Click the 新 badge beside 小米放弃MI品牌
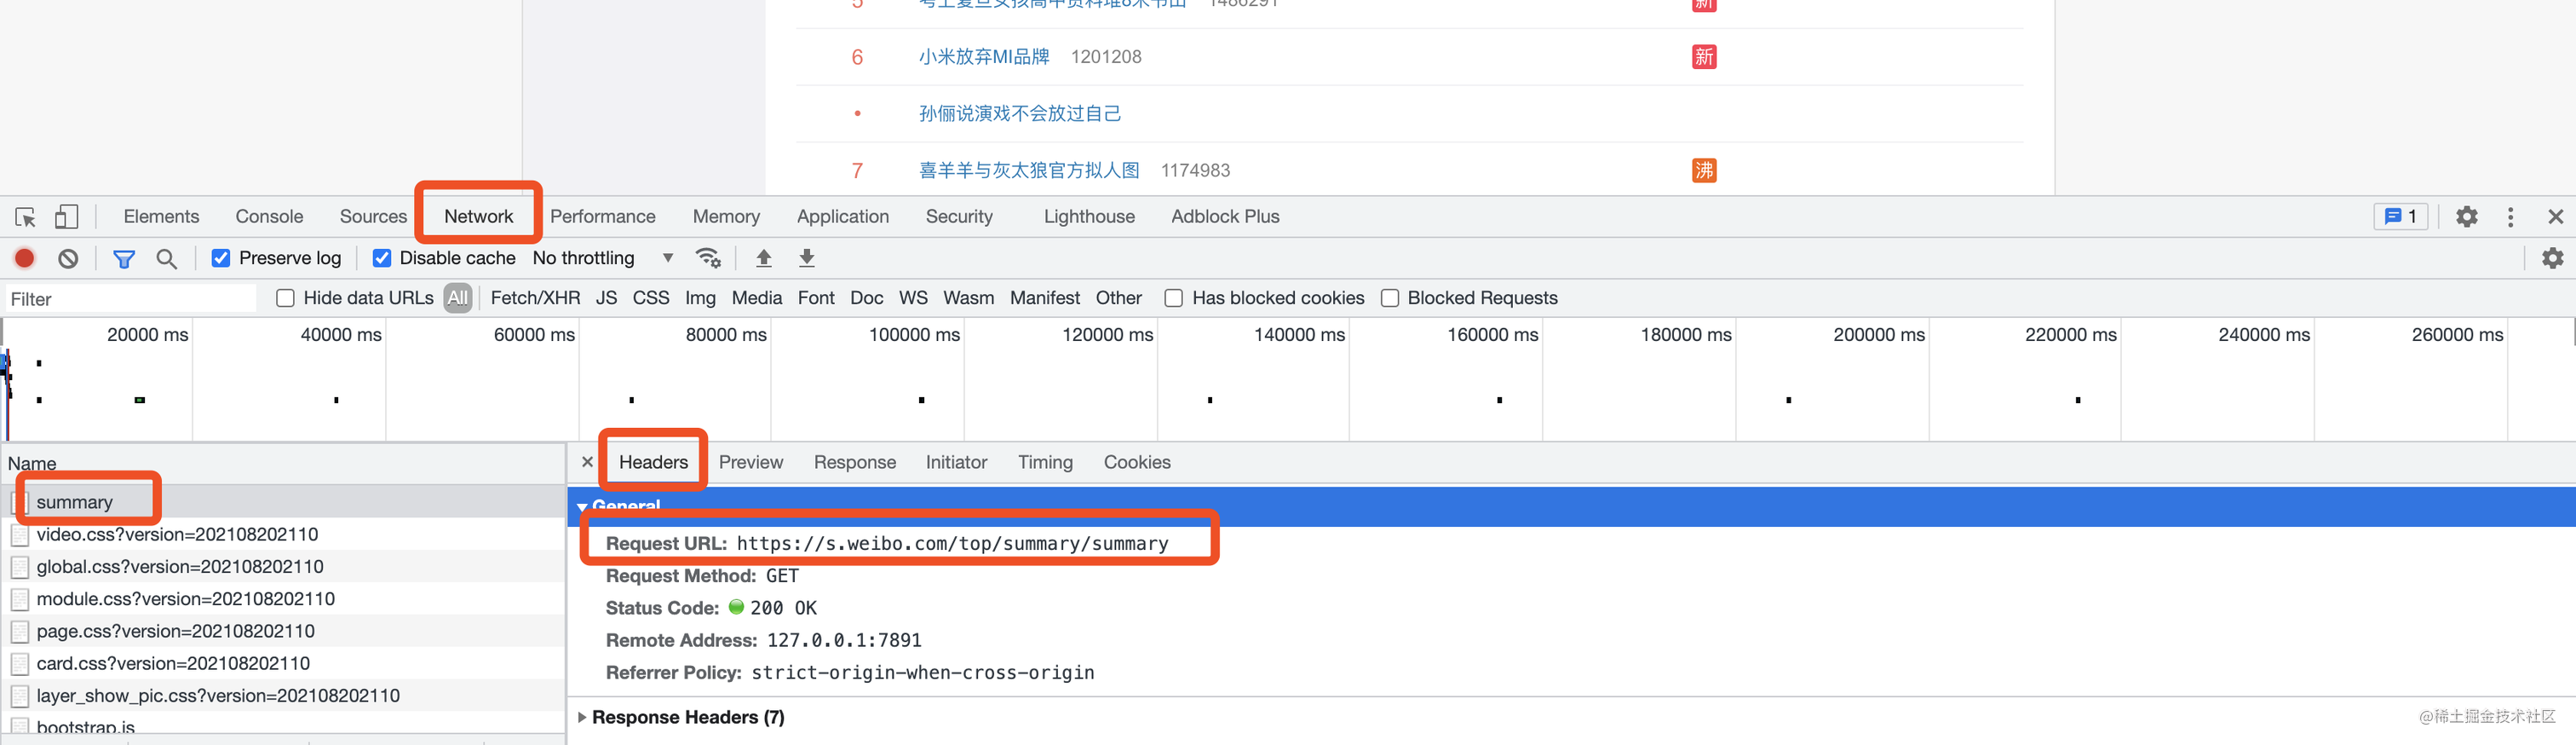The height and width of the screenshot is (745, 2576). pyautogui.click(x=1704, y=57)
